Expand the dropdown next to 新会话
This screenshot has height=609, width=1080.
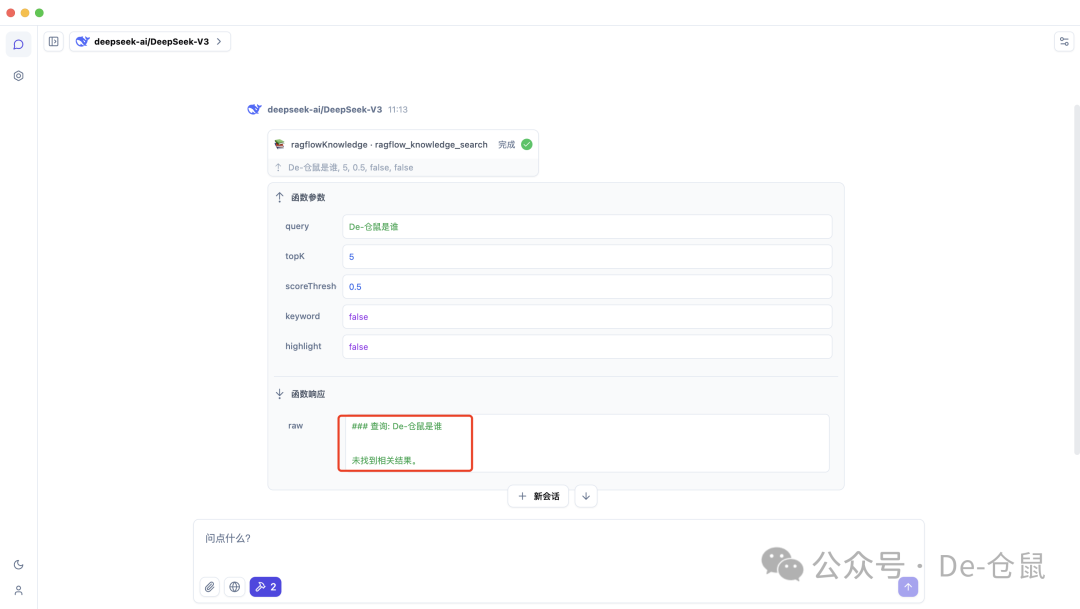pos(586,496)
